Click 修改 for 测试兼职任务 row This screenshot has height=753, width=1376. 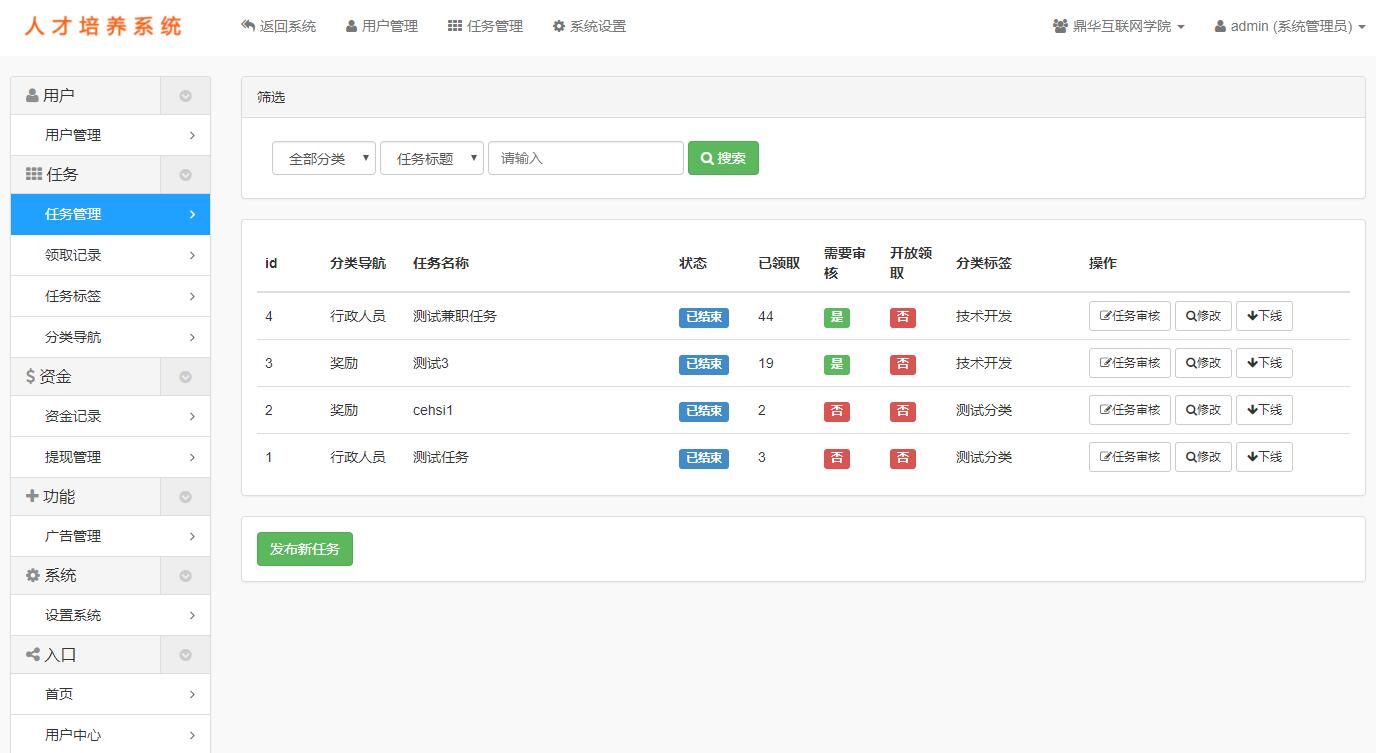tap(1203, 316)
